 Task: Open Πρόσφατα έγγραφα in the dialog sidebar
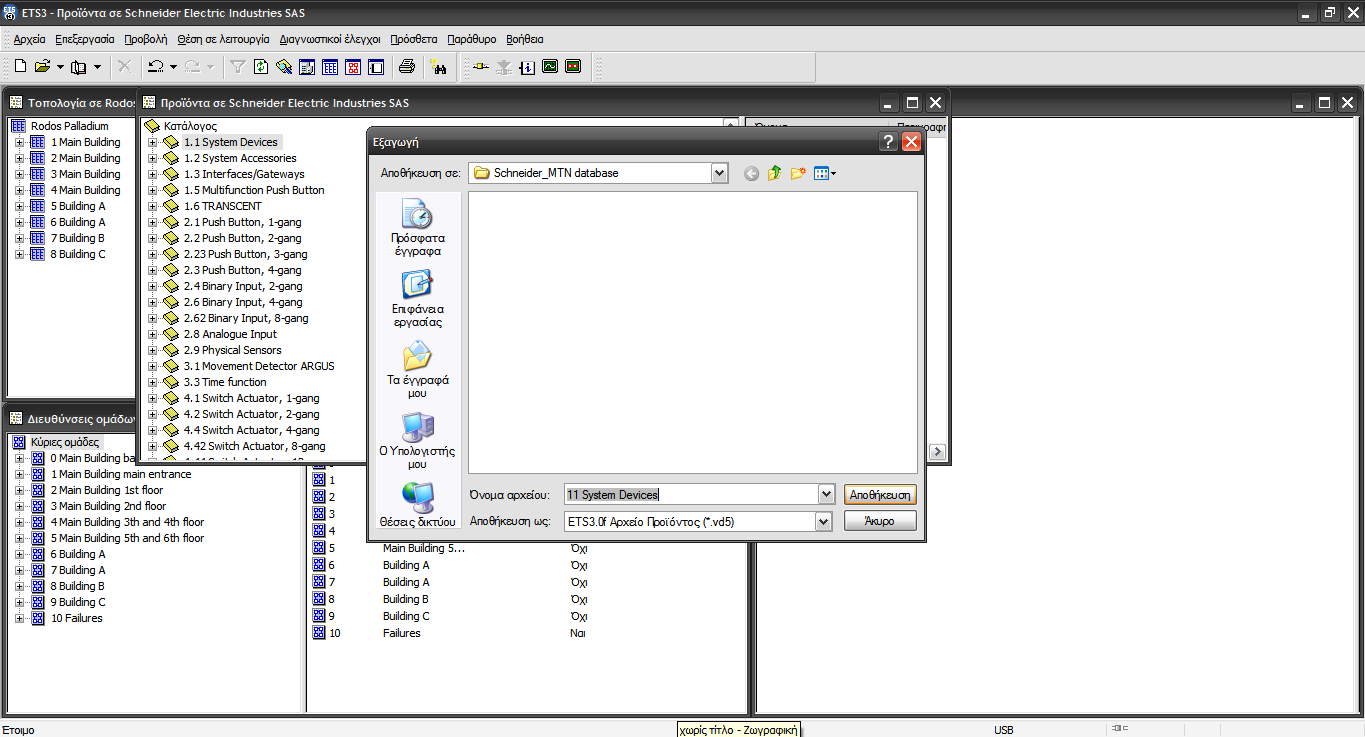point(418,229)
